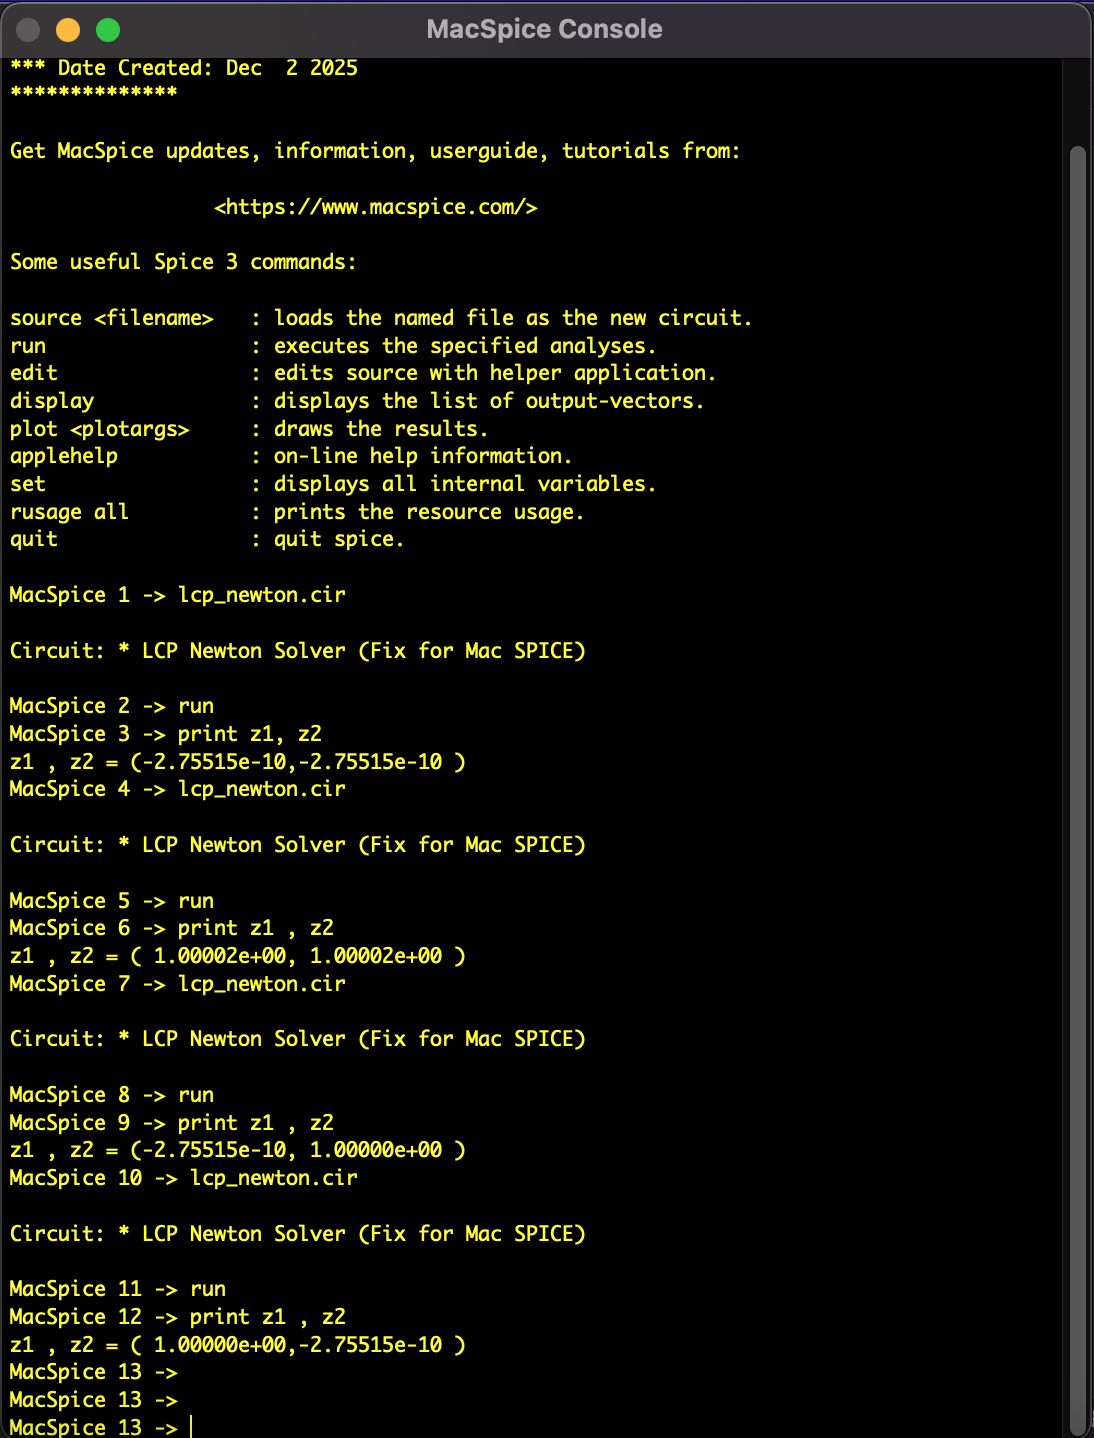The image size is (1094, 1438).
Task: Click the MacSpice Console window title
Action: click(544, 29)
